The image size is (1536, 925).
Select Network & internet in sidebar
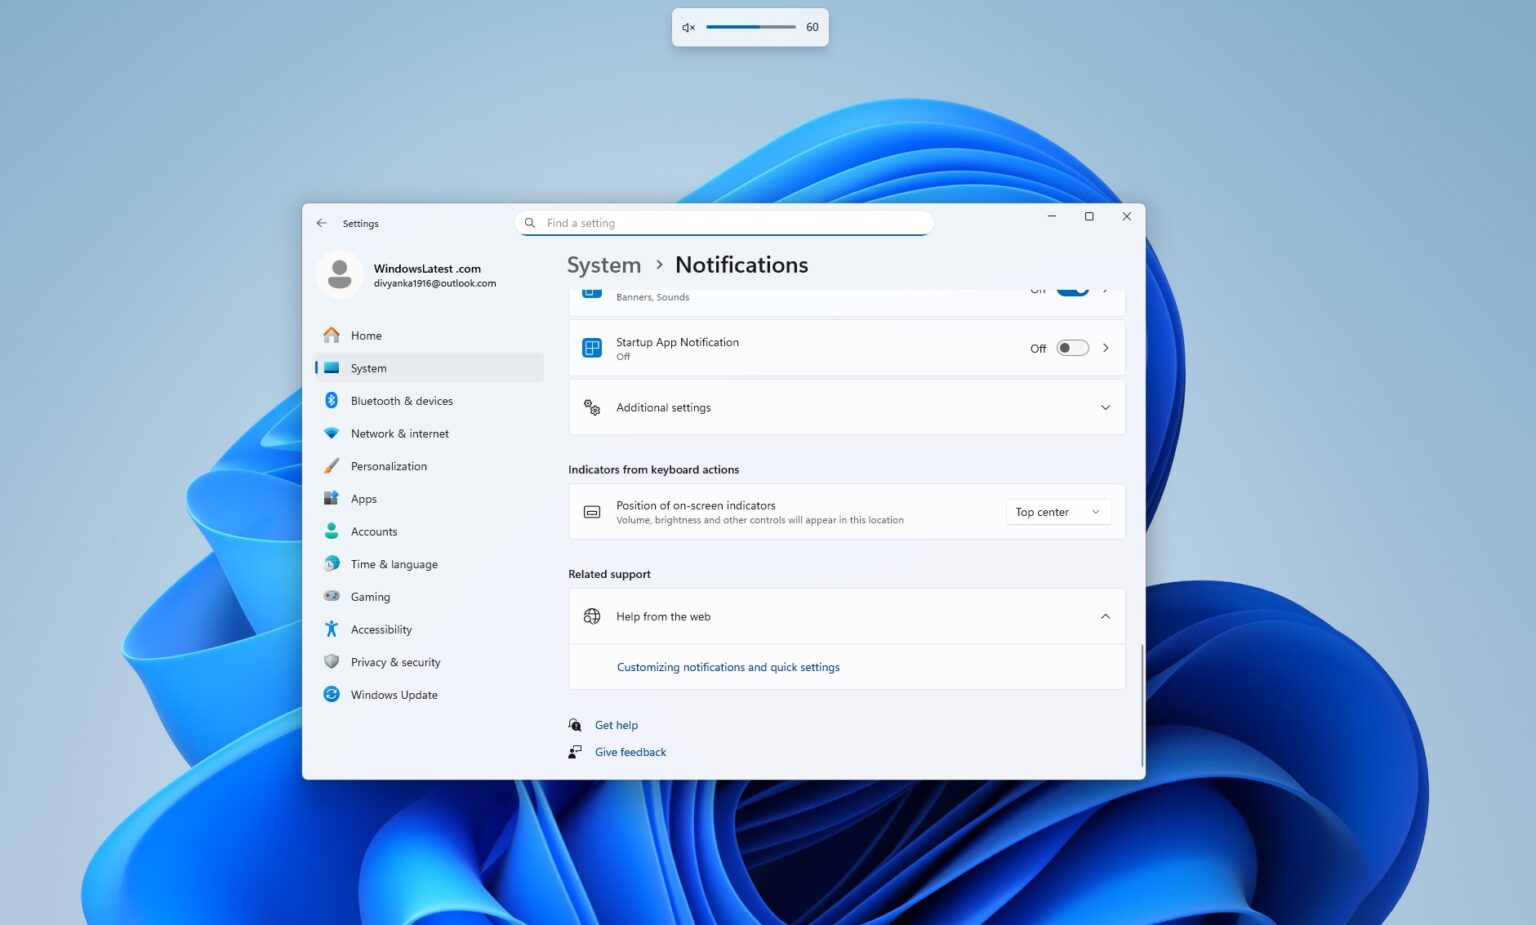click(398, 433)
